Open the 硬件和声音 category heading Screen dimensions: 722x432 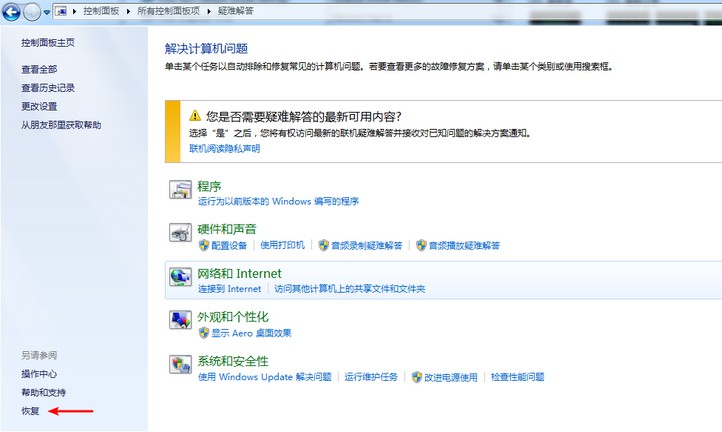[227, 229]
